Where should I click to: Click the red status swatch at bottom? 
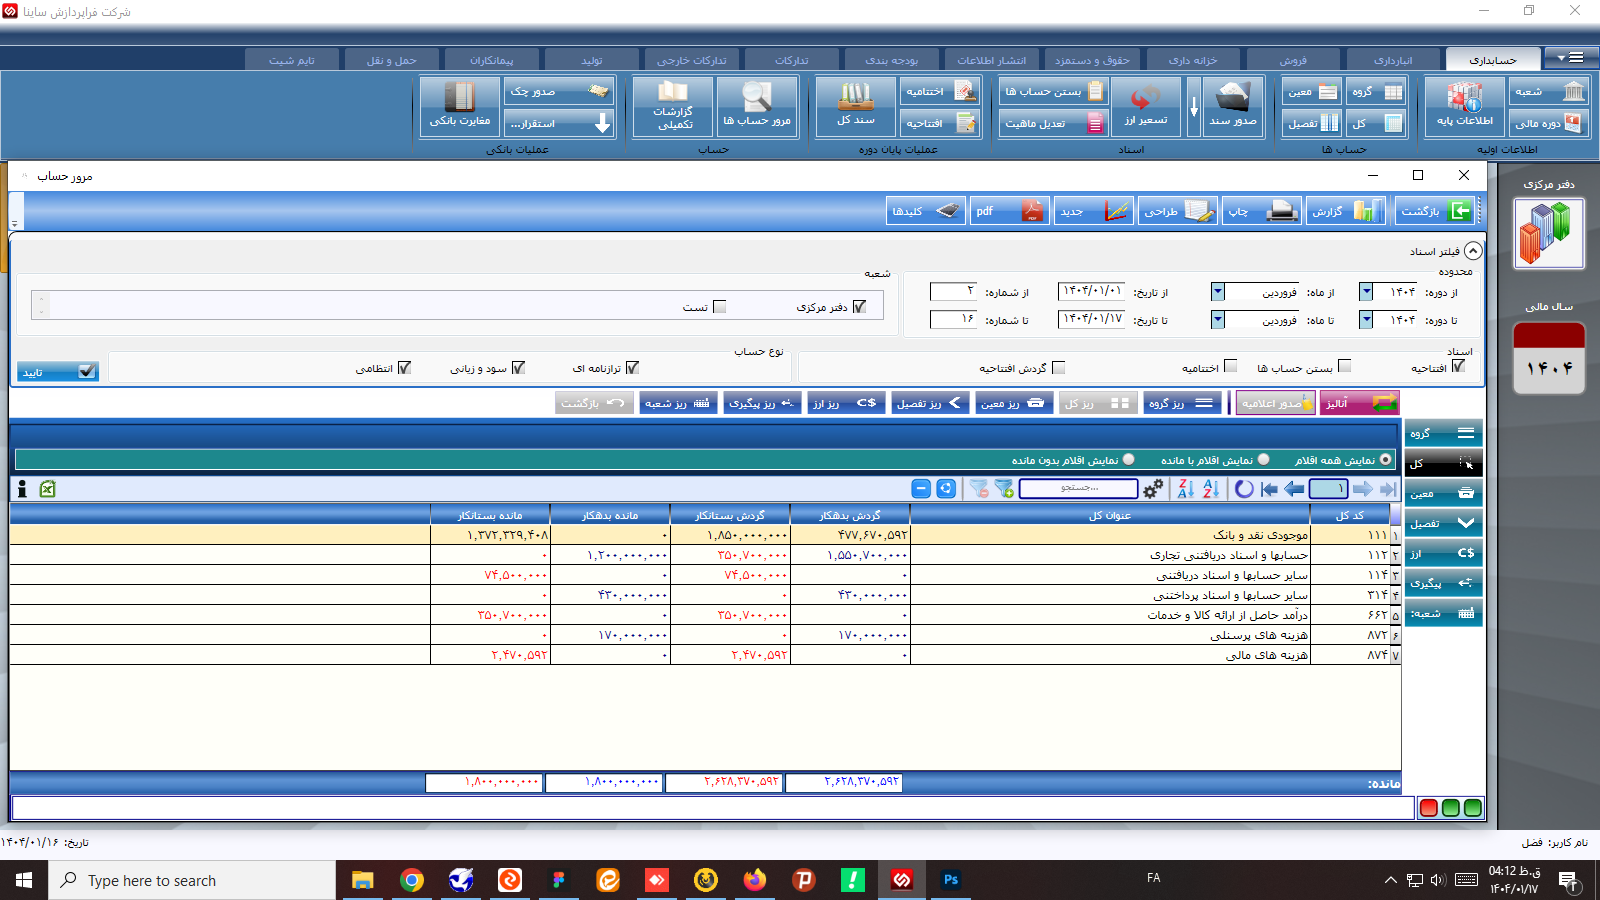click(x=1429, y=808)
